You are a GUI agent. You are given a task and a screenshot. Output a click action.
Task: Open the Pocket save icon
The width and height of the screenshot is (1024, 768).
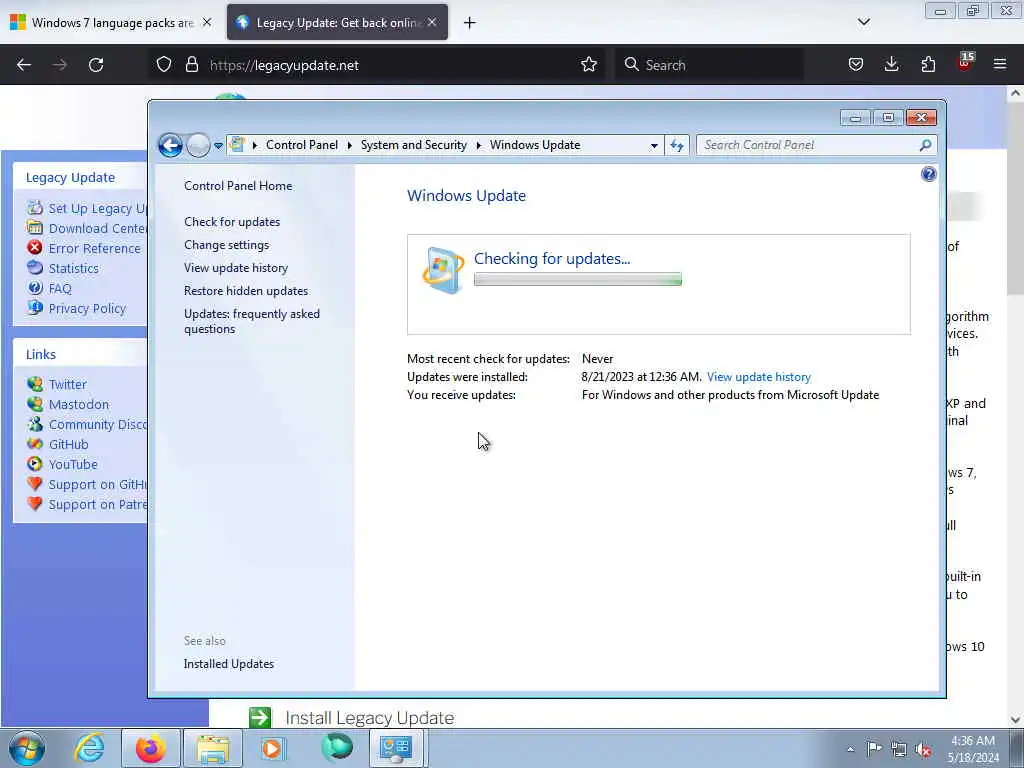[856, 65]
